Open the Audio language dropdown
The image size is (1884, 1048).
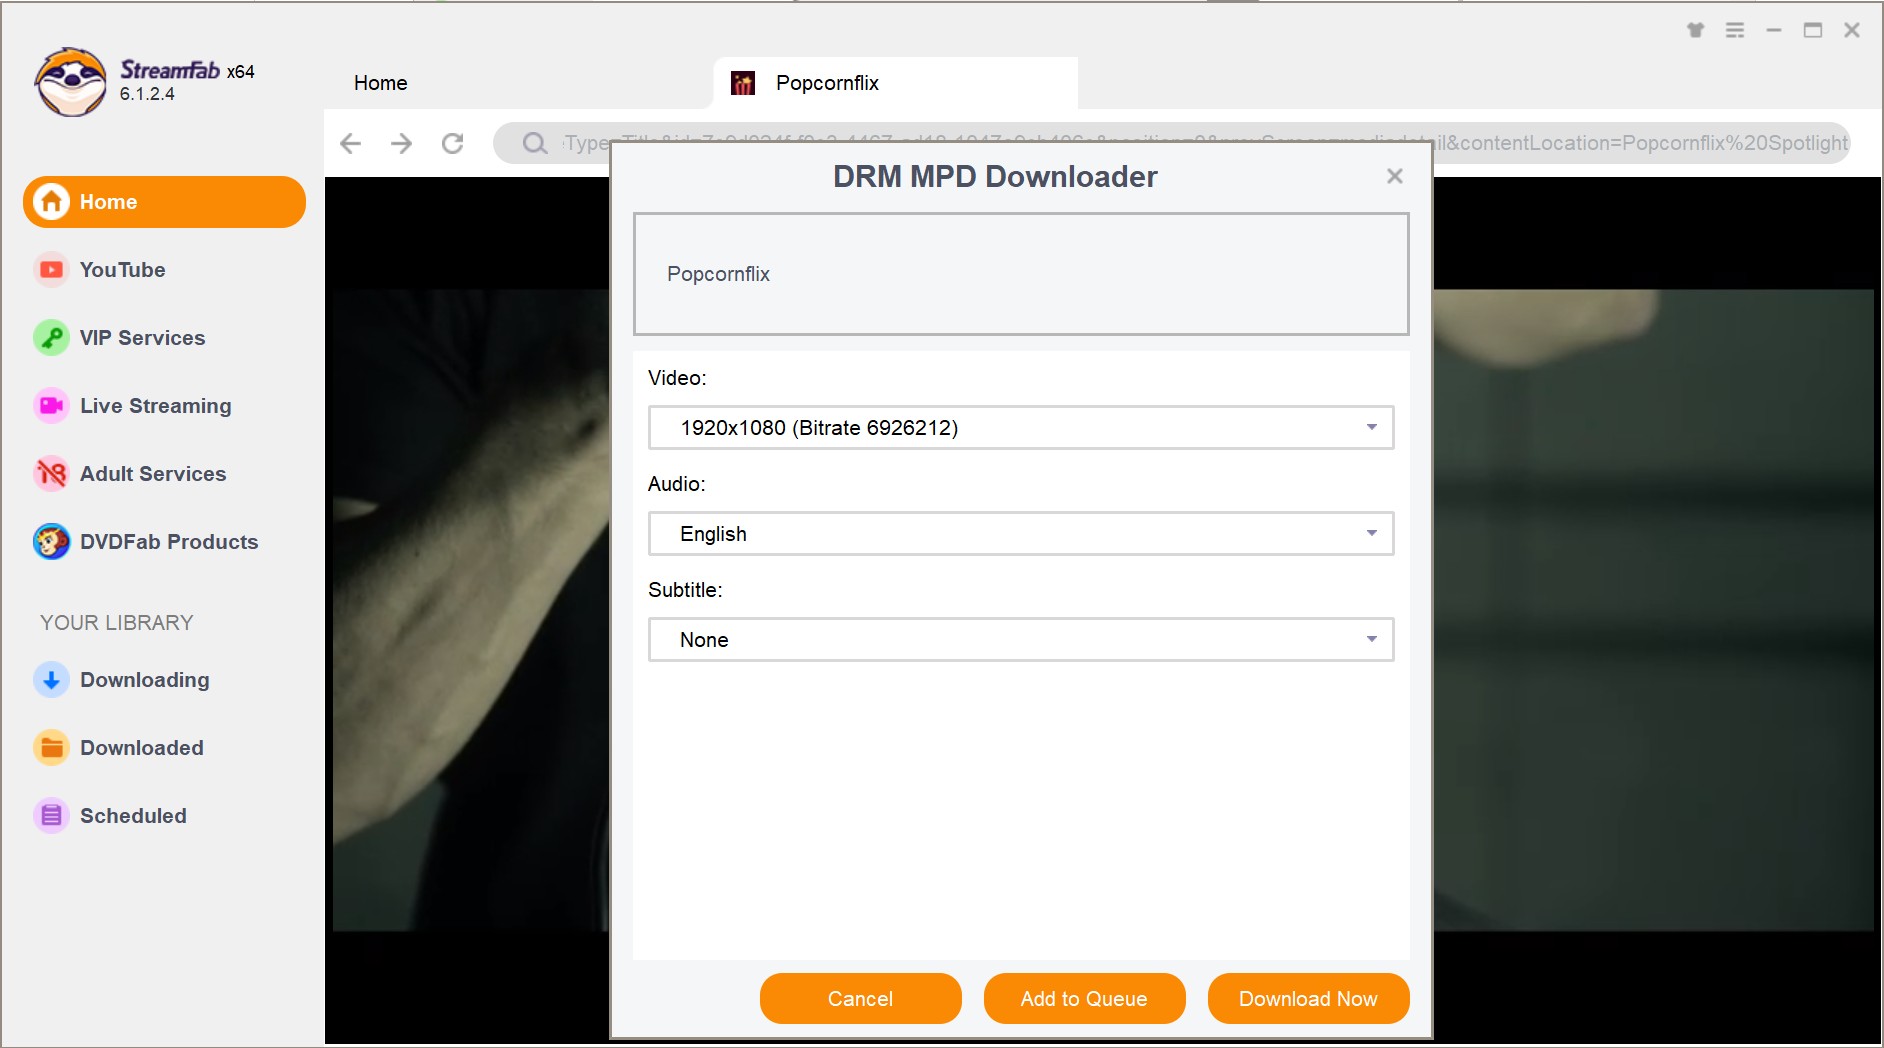1021,534
